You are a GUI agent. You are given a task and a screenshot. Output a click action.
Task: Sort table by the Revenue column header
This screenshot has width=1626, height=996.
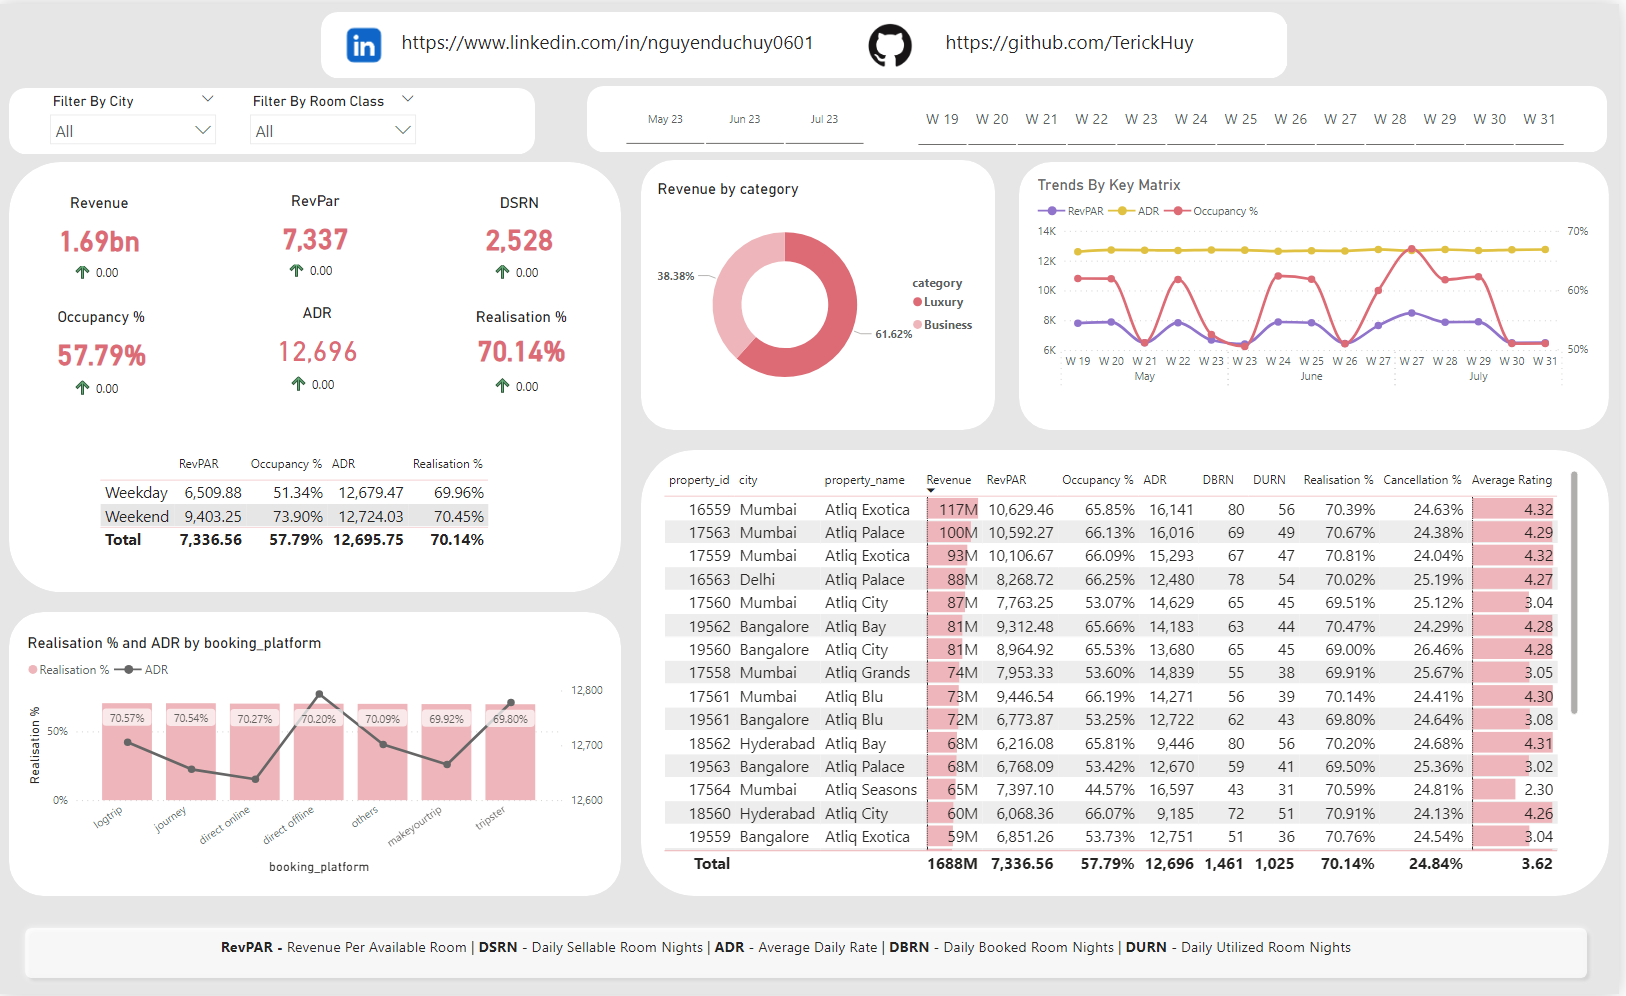pos(948,480)
